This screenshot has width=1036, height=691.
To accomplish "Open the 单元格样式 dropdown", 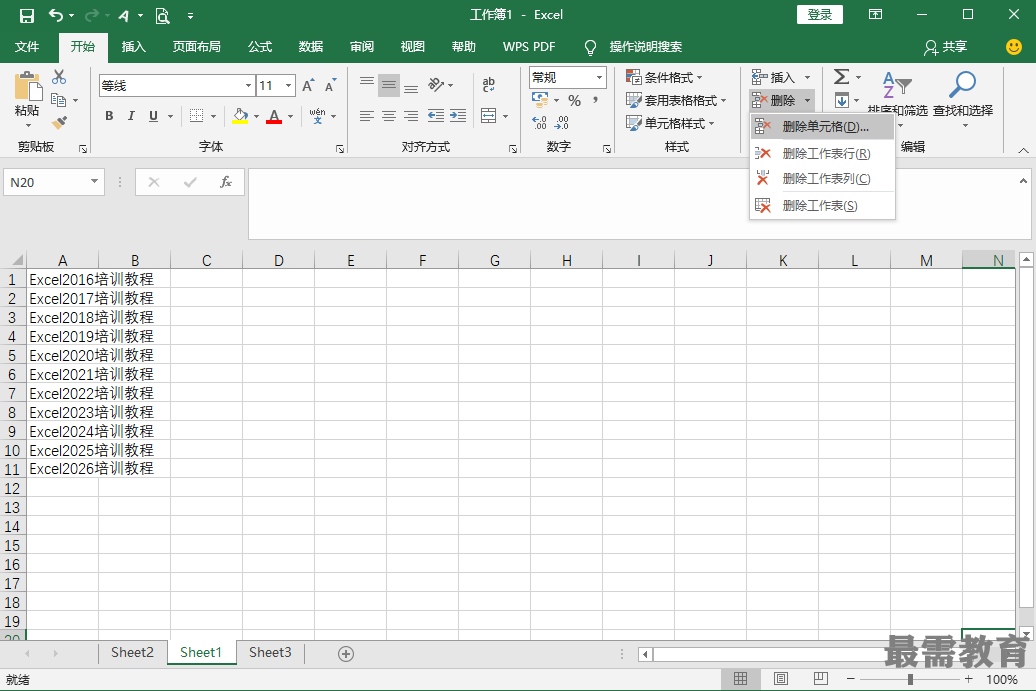I will coord(671,124).
